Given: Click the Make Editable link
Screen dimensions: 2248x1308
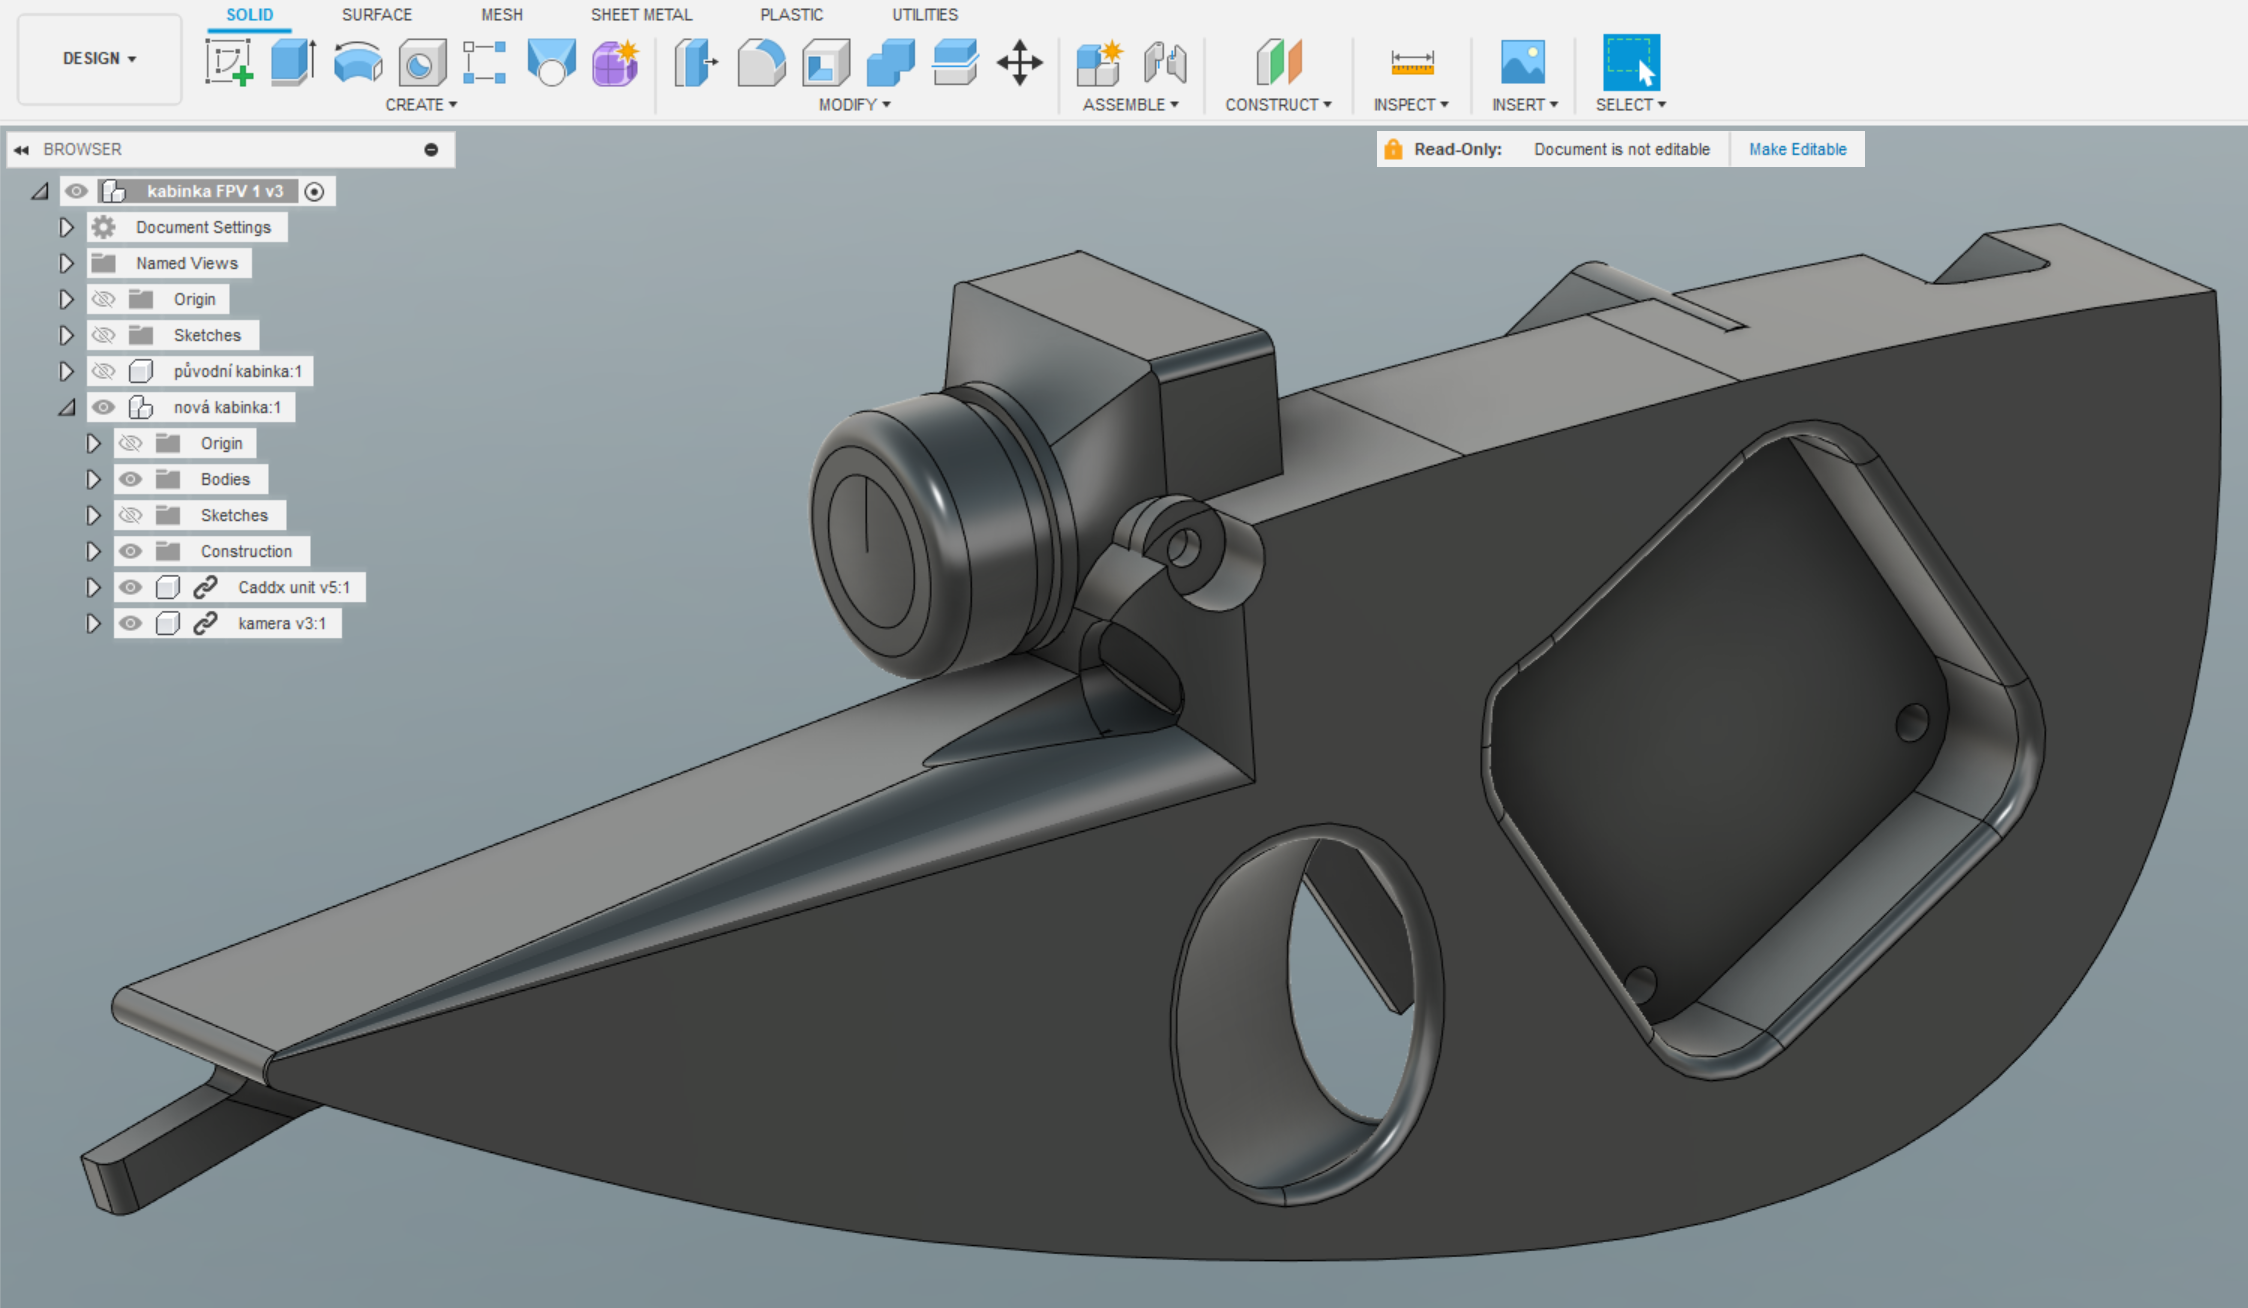Looking at the screenshot, I should (x=1797, y=149).
